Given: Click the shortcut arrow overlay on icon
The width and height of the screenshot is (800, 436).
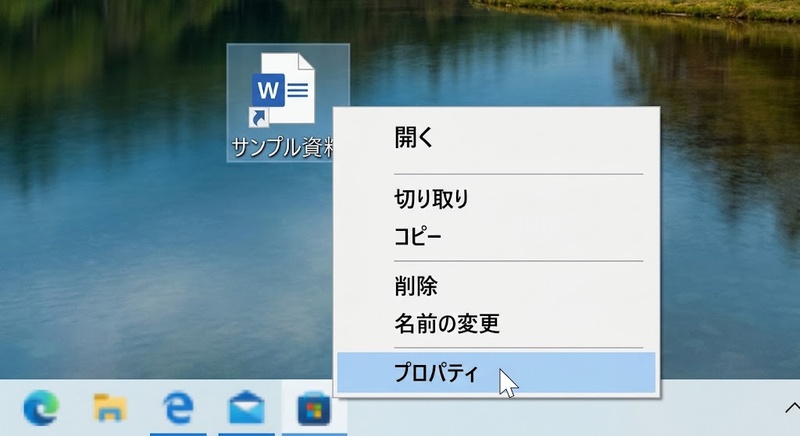Looking at the screenshot, I should click(259, 117).
